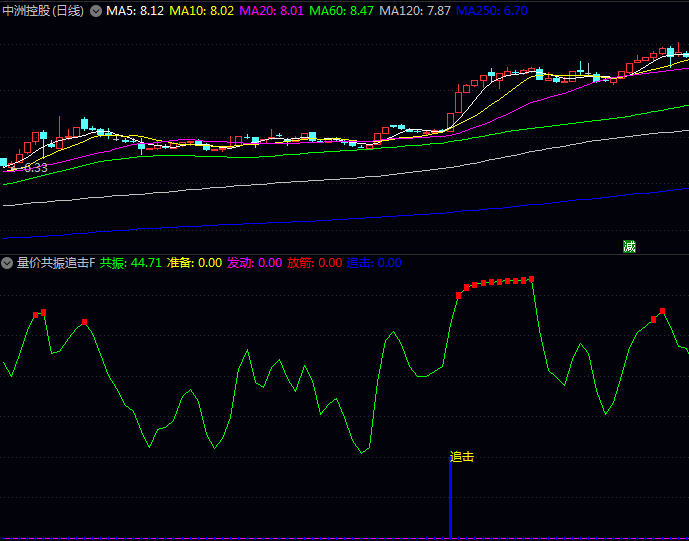Click the yellow 准备 indicator value
This screenshot has height=541, width=689.
tap(194, 263)
